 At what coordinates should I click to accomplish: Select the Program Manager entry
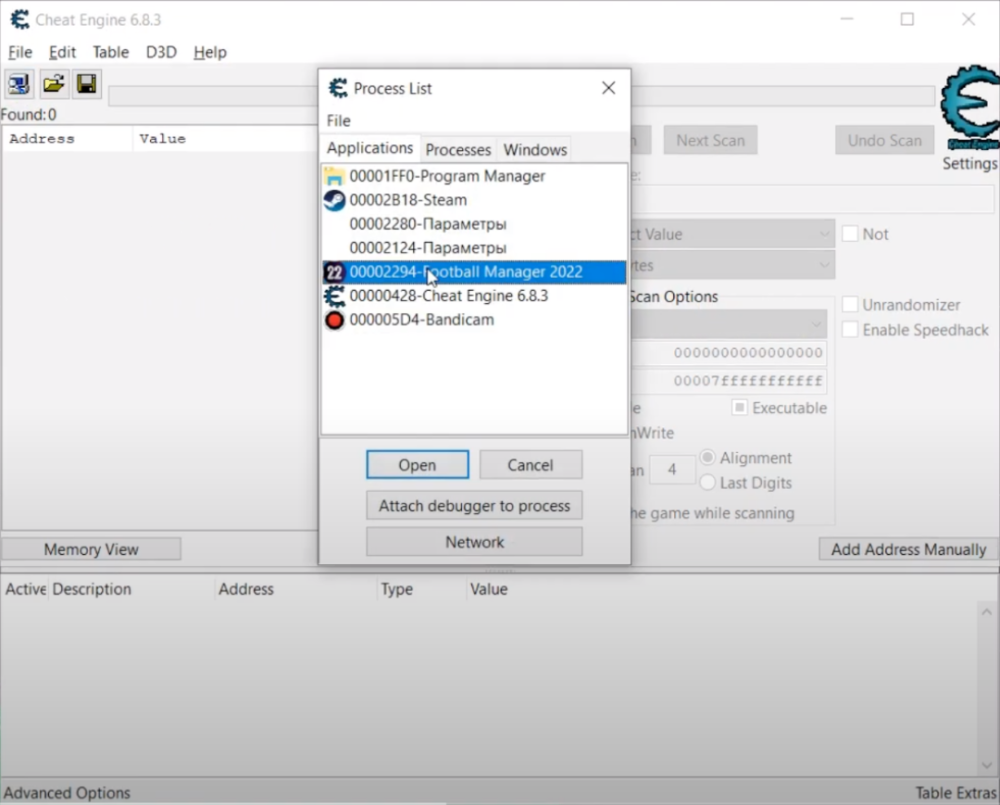click(x=447, y=176)
